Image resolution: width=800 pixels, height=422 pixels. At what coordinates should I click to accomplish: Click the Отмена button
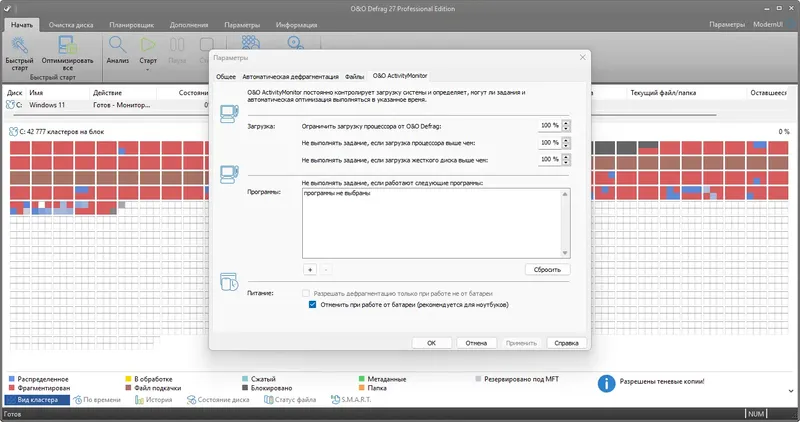pos(476,343)
